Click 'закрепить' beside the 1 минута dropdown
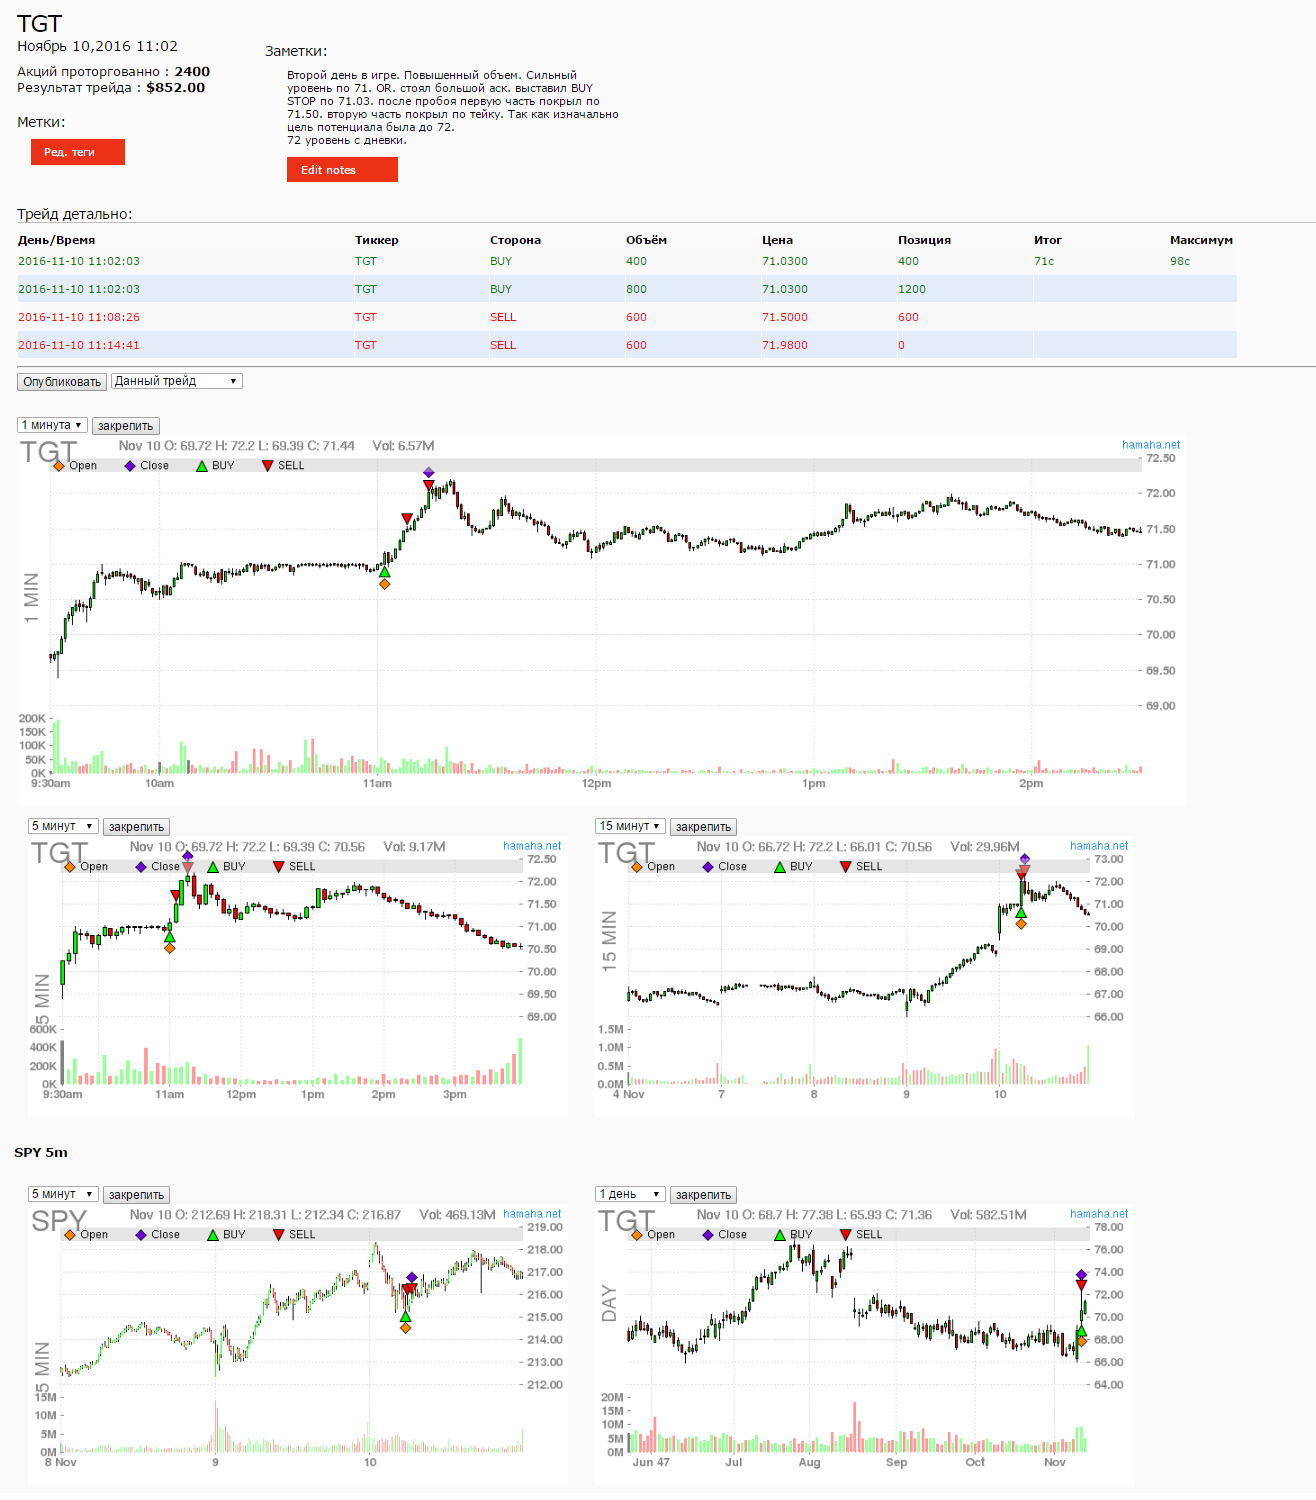 pos(125,426)
